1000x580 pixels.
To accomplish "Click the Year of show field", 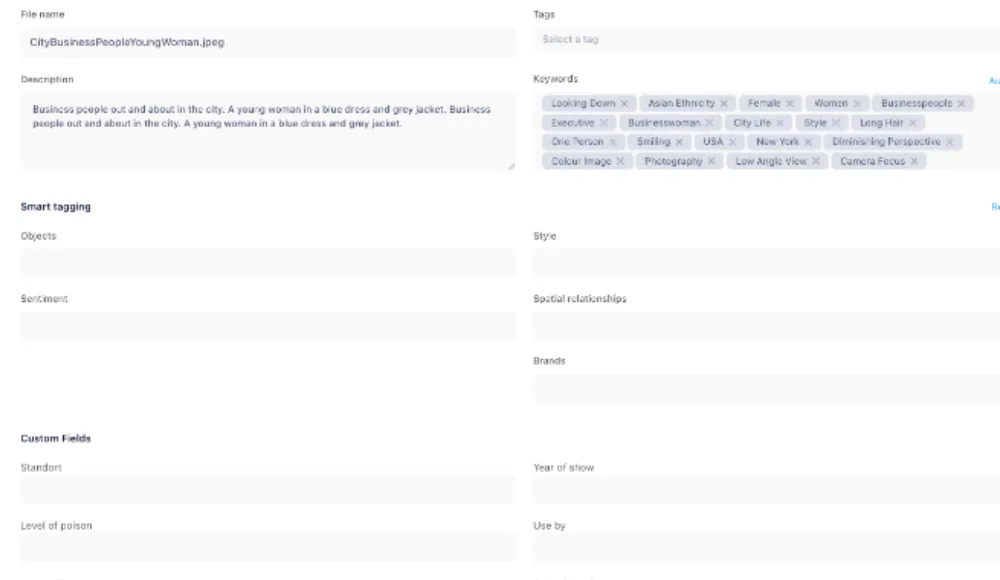I will [x=766, y=490].
